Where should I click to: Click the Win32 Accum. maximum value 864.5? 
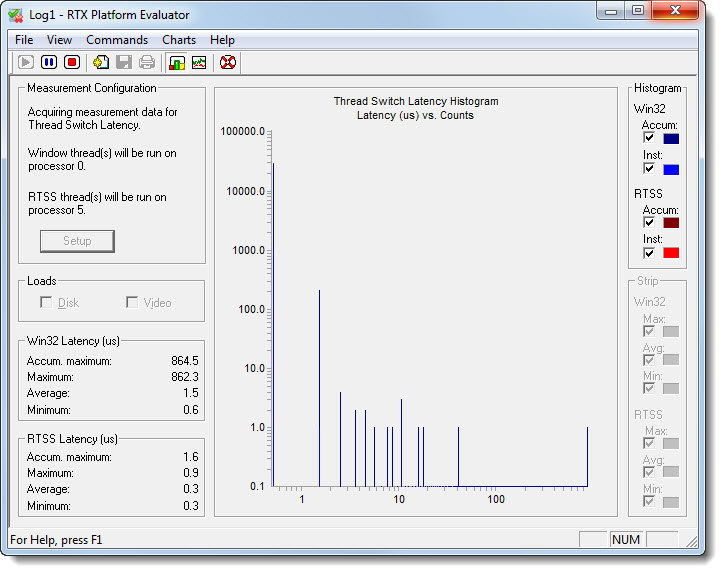tap(185, 361)
